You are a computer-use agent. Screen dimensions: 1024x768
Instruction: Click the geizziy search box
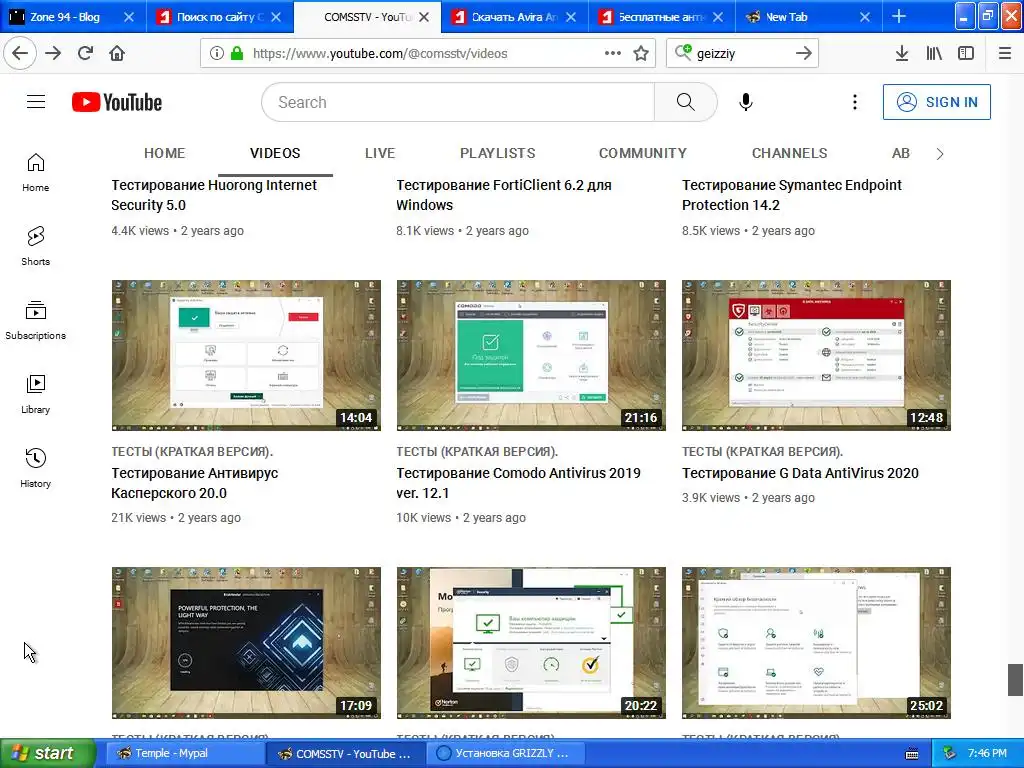point(741,54)
